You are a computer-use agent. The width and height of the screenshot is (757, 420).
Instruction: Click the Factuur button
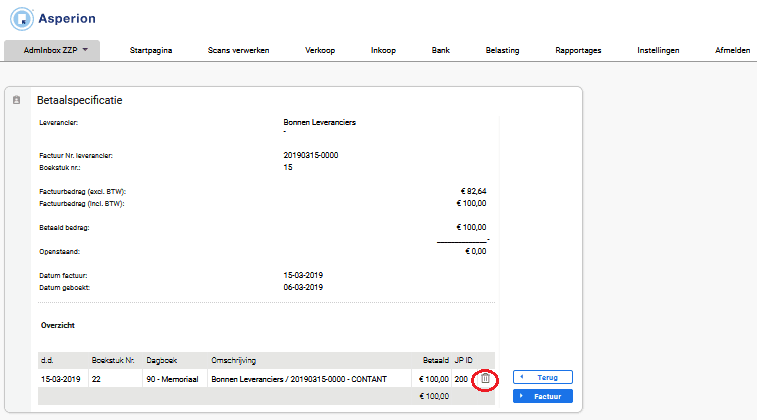tap(543, 396)
